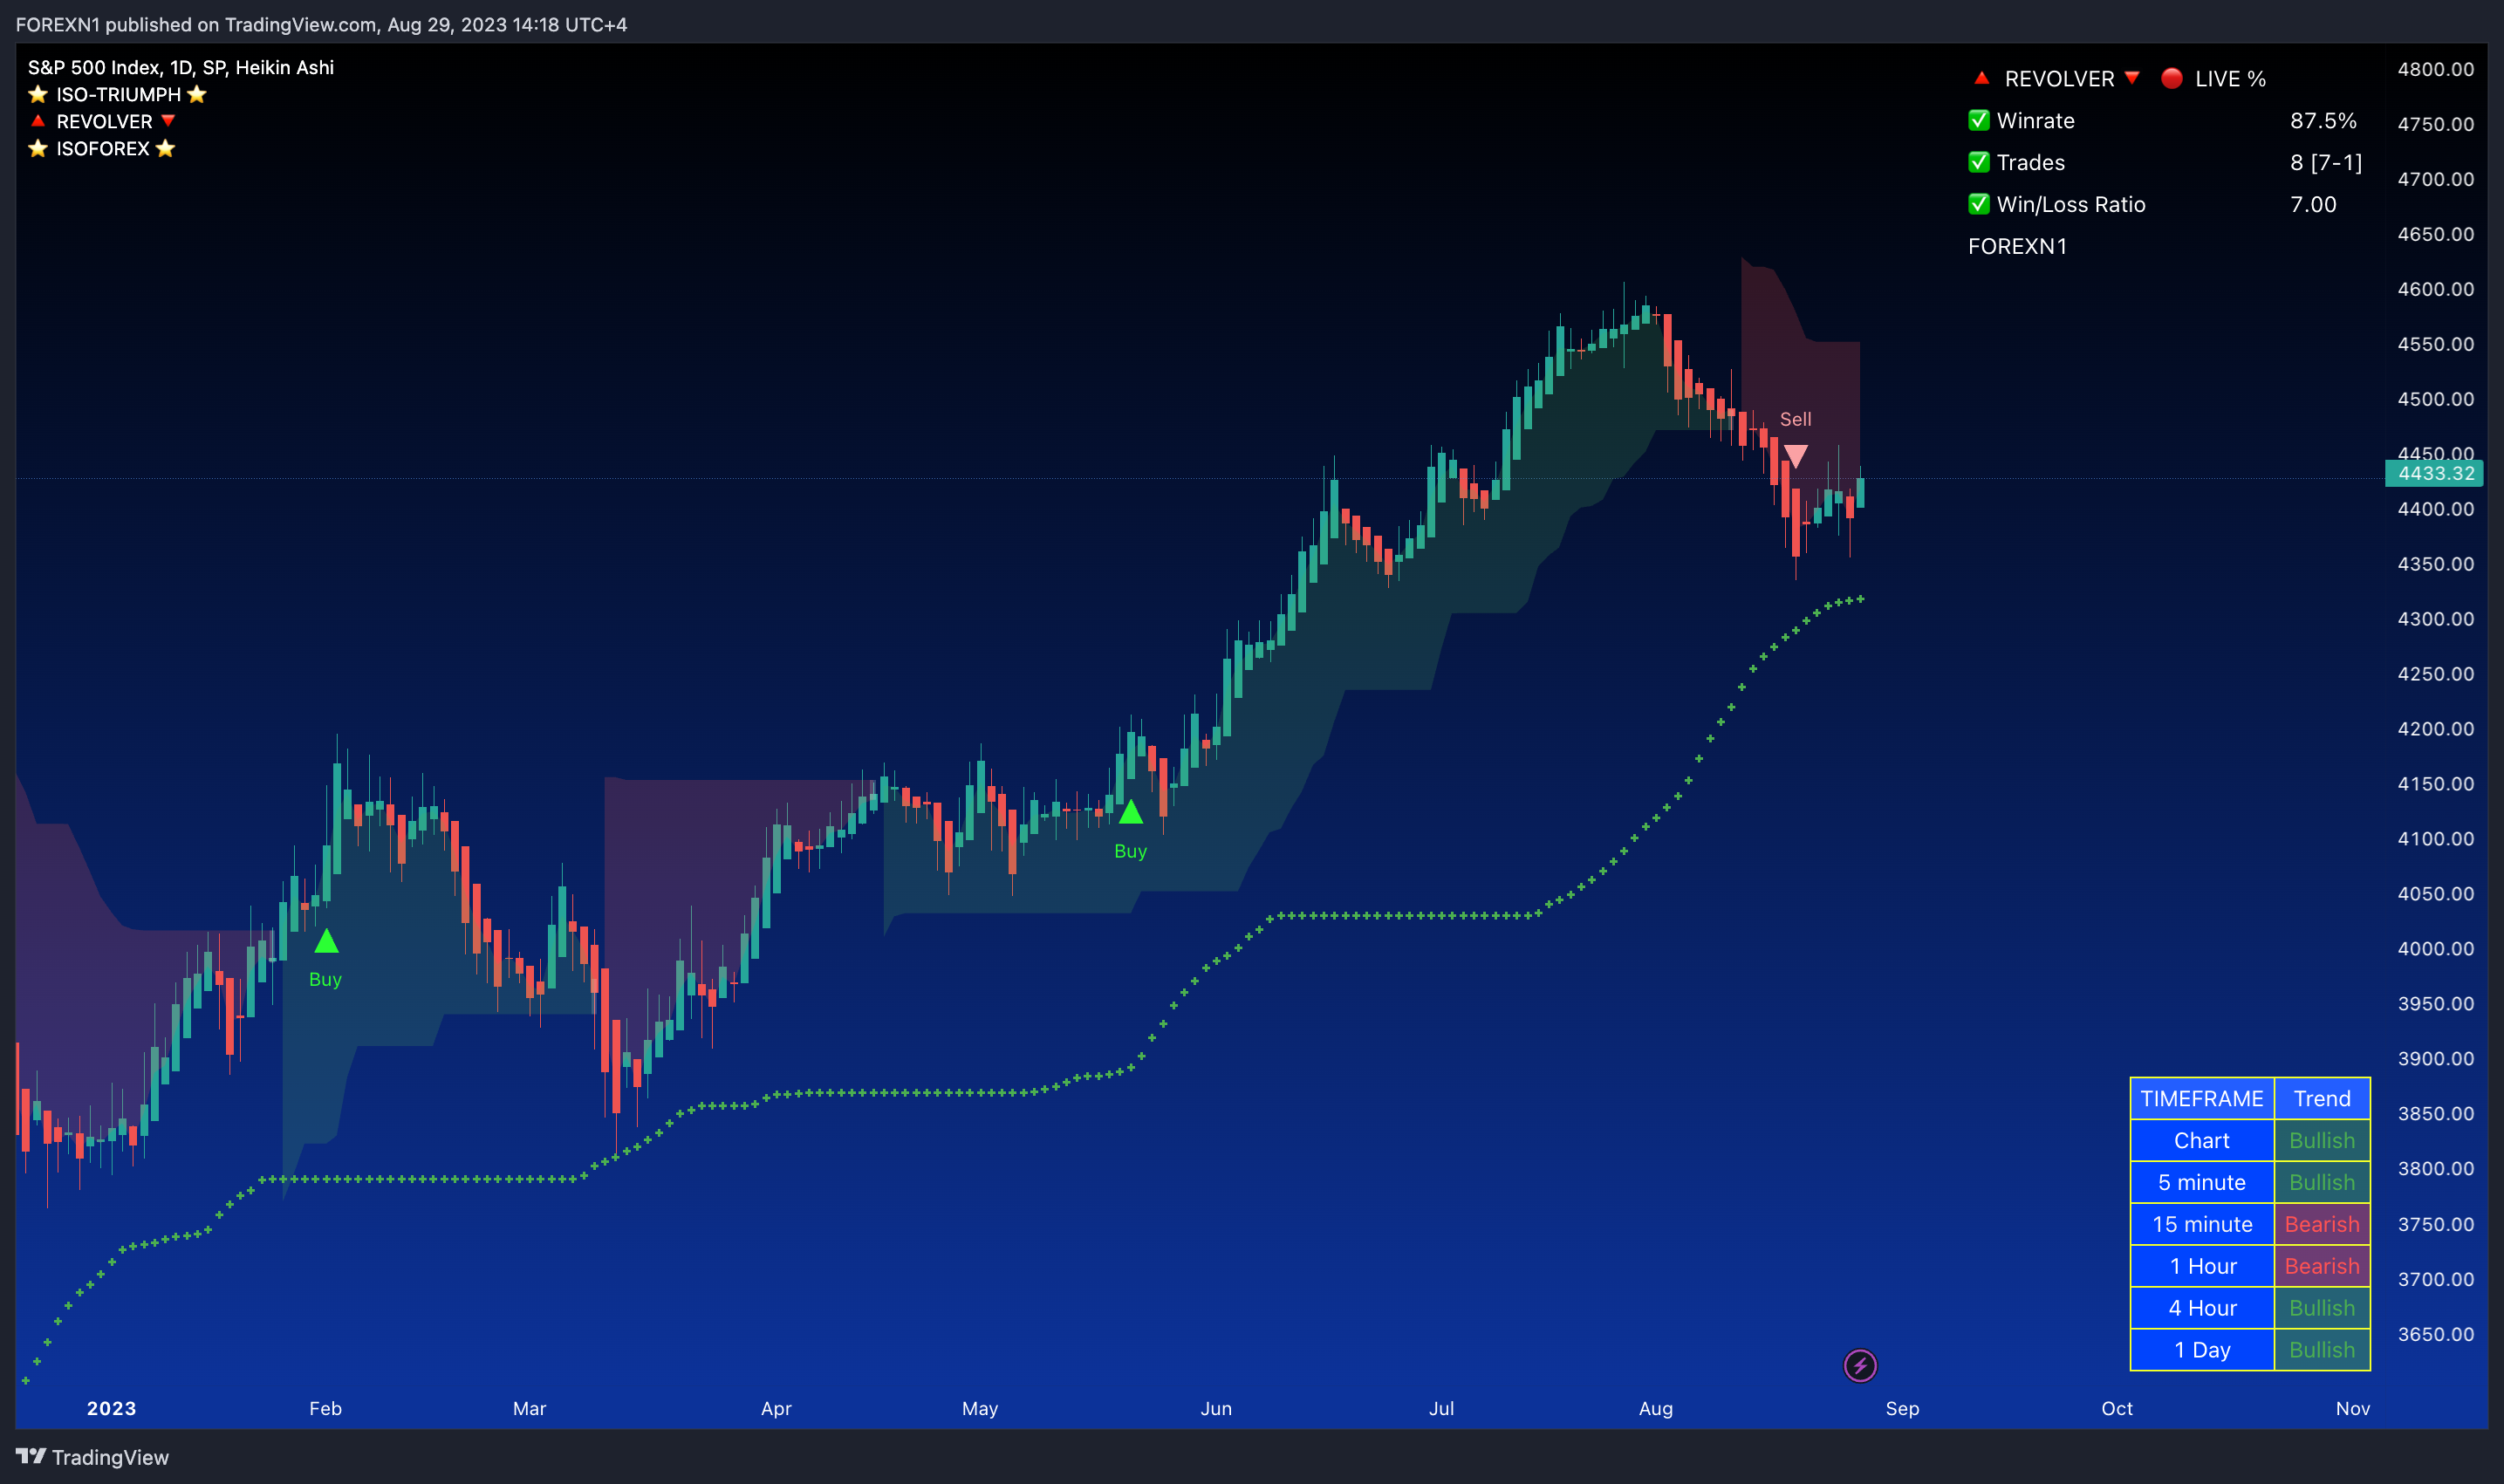Viewport: 2504px width, 1484px height.
Task: Click the Buy arrow near late May
Action: 1131,811
